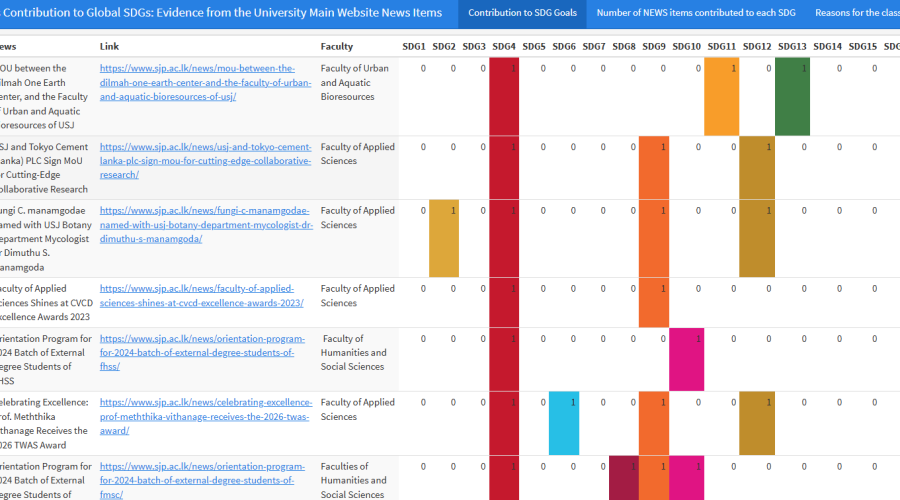
Task: Click Faculty of Urban and Aquatic Bioresources cell
Action: click(355, 83)
